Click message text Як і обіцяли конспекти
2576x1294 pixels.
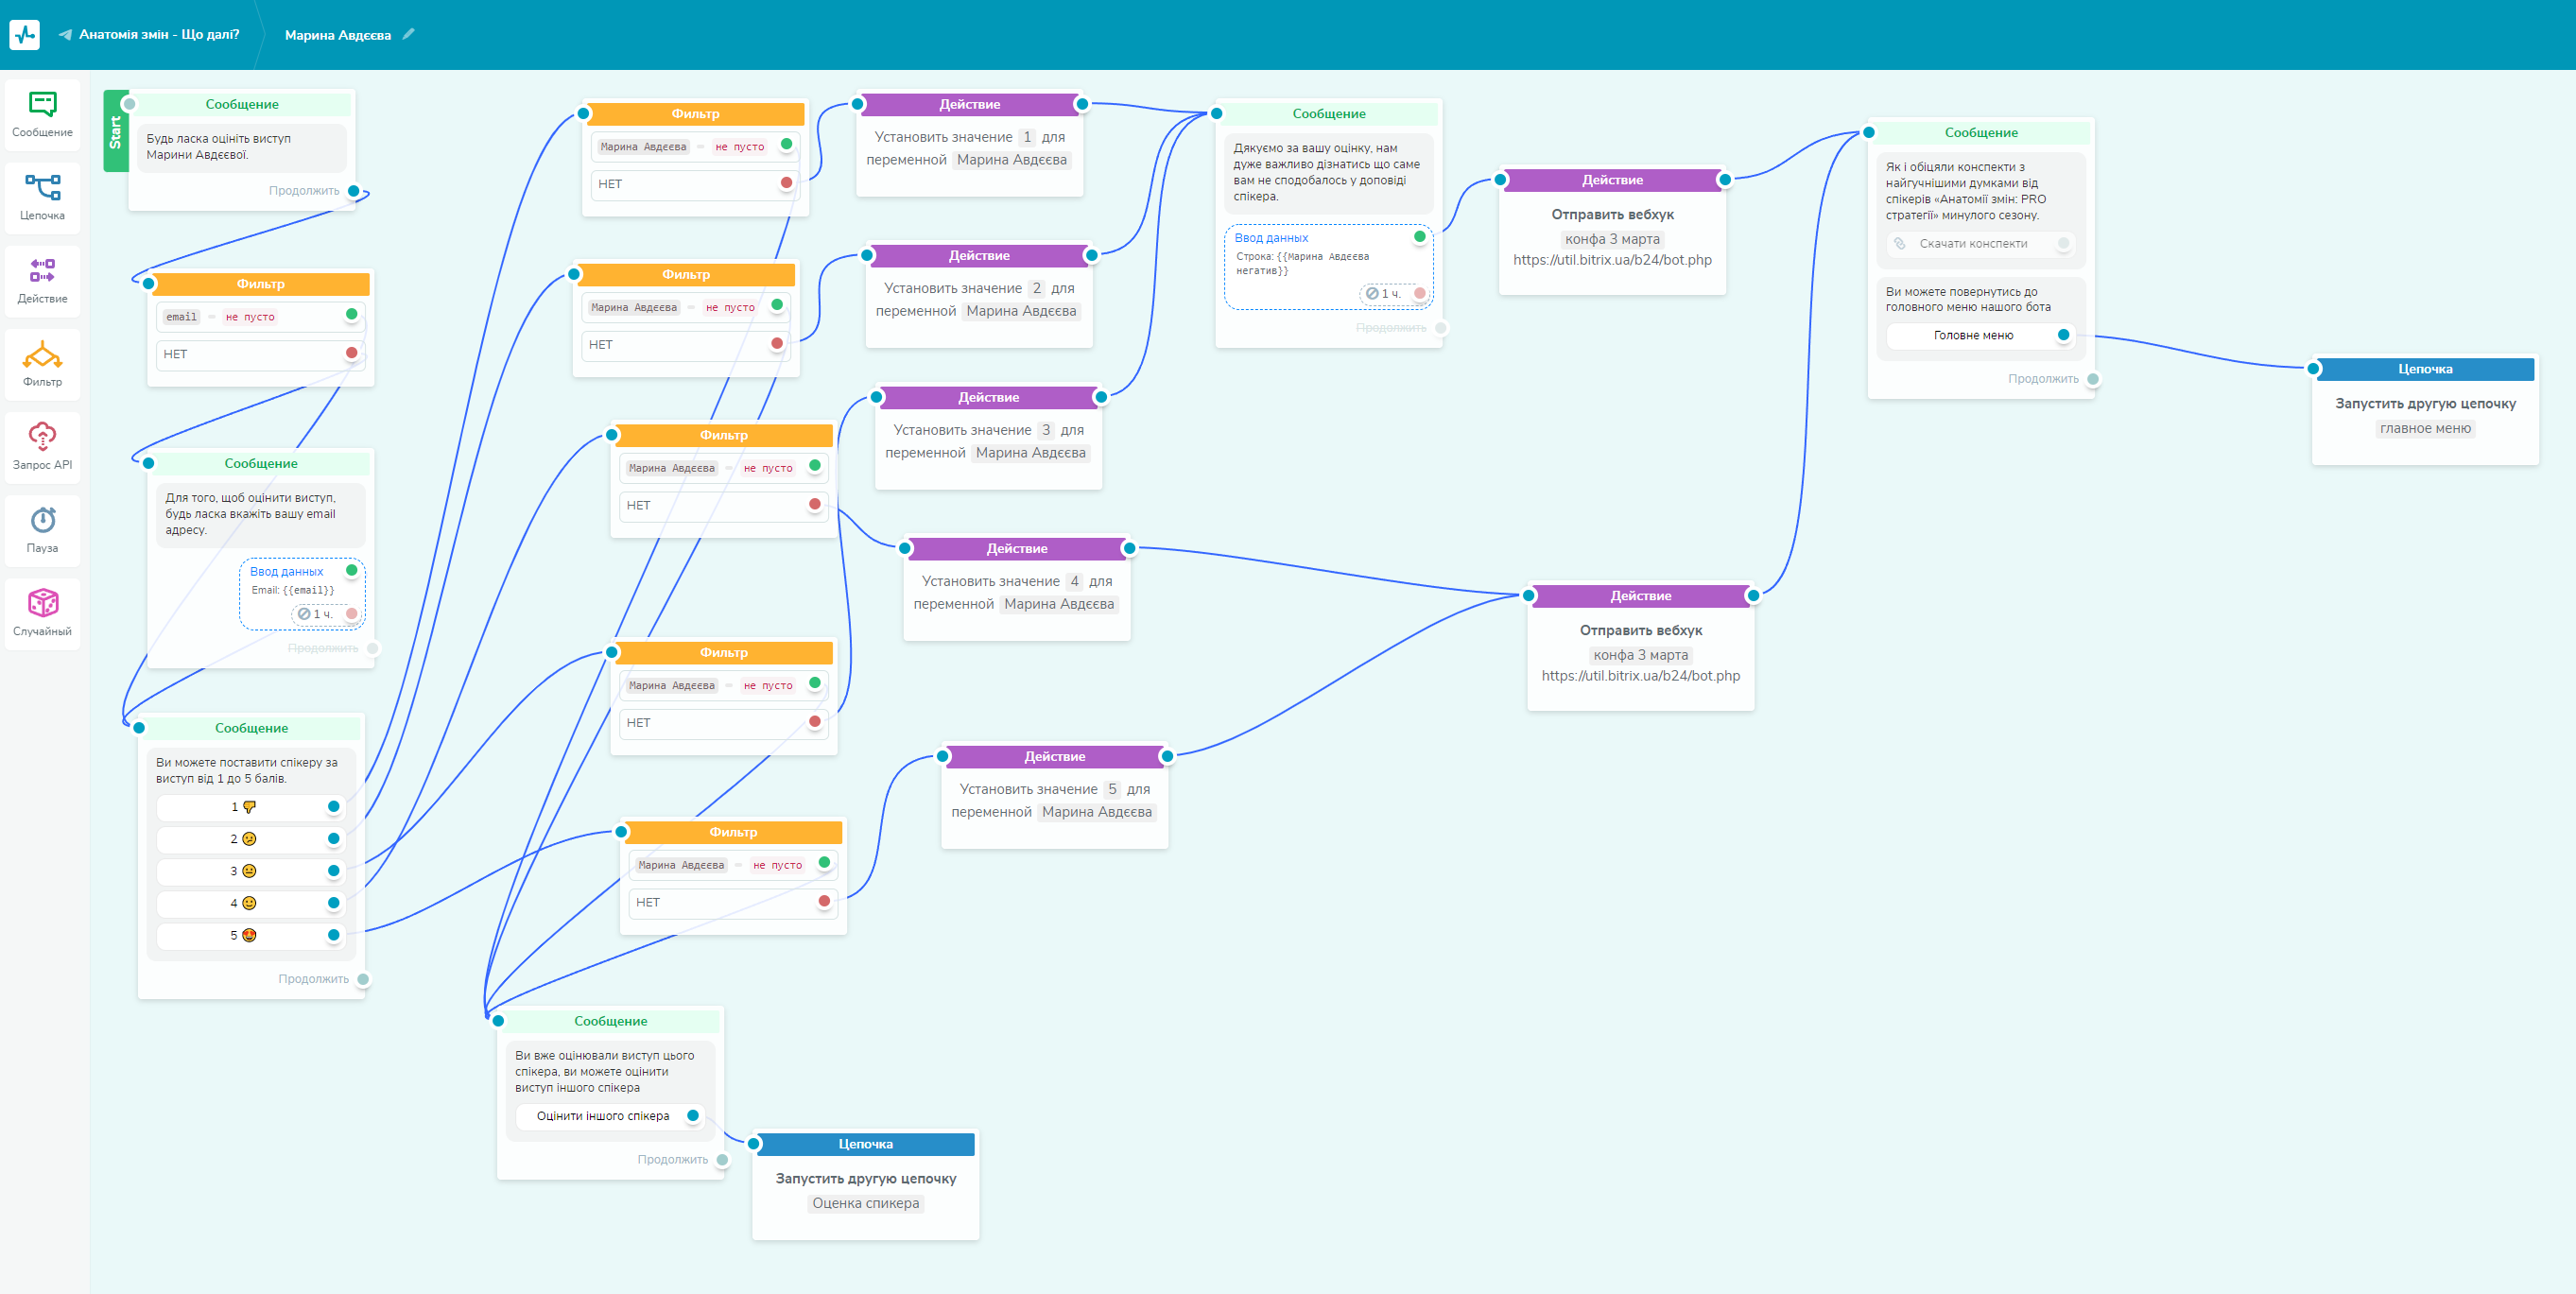click(1966, 191)
